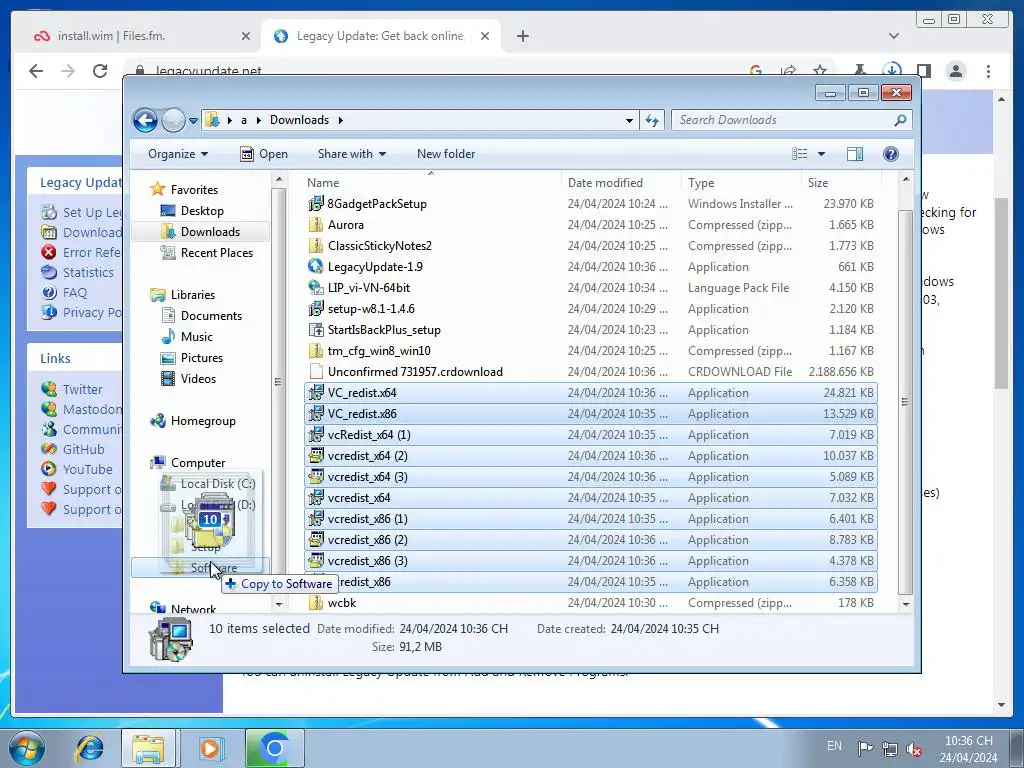Select Recent Places in navigation pane
The height and width of the screenshot is (768, 1024).
(x=216, y=253)
